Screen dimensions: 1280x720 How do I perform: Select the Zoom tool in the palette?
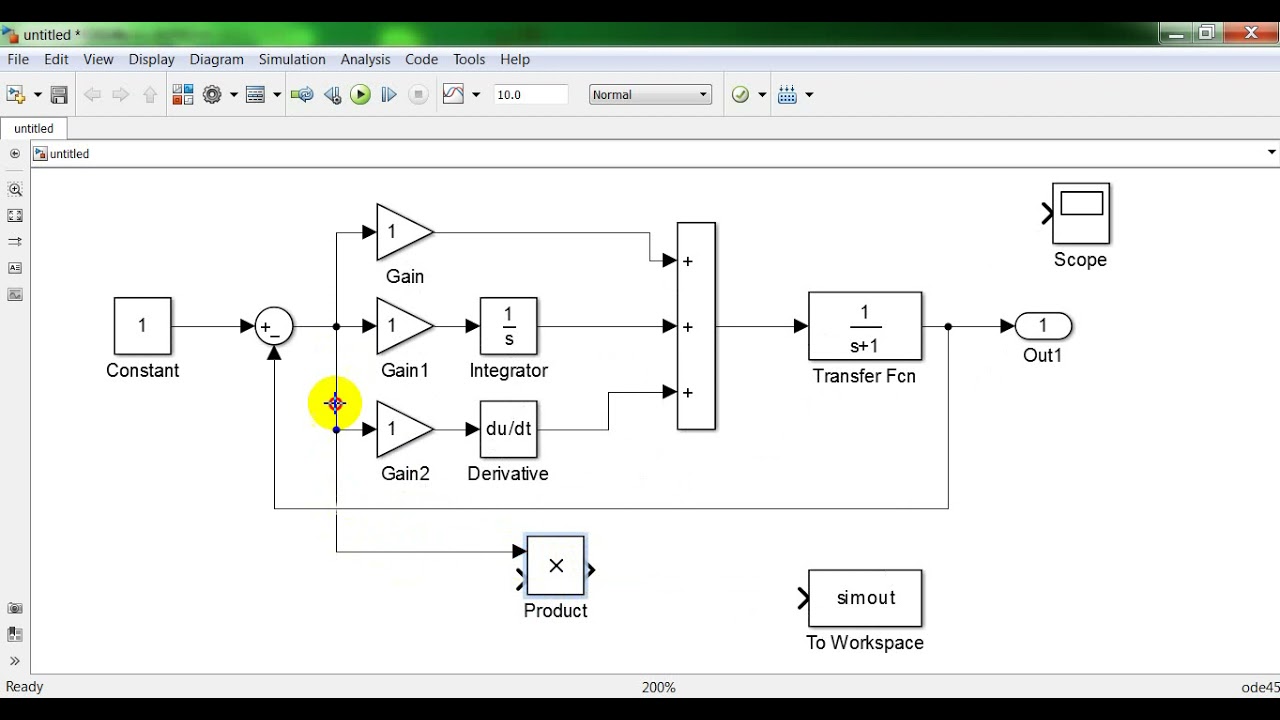coord(15,189)
